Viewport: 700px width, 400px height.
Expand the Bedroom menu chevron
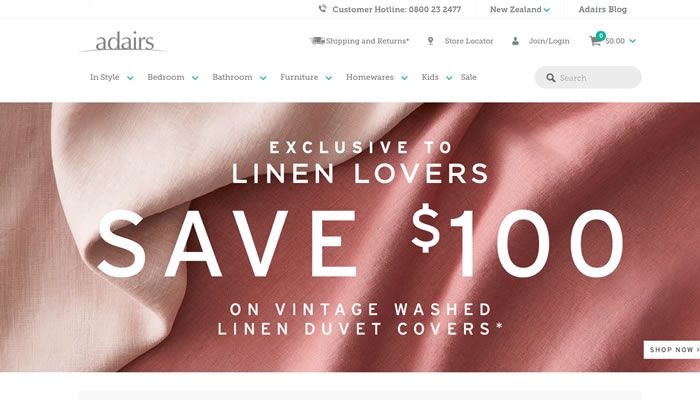point(195,78)
